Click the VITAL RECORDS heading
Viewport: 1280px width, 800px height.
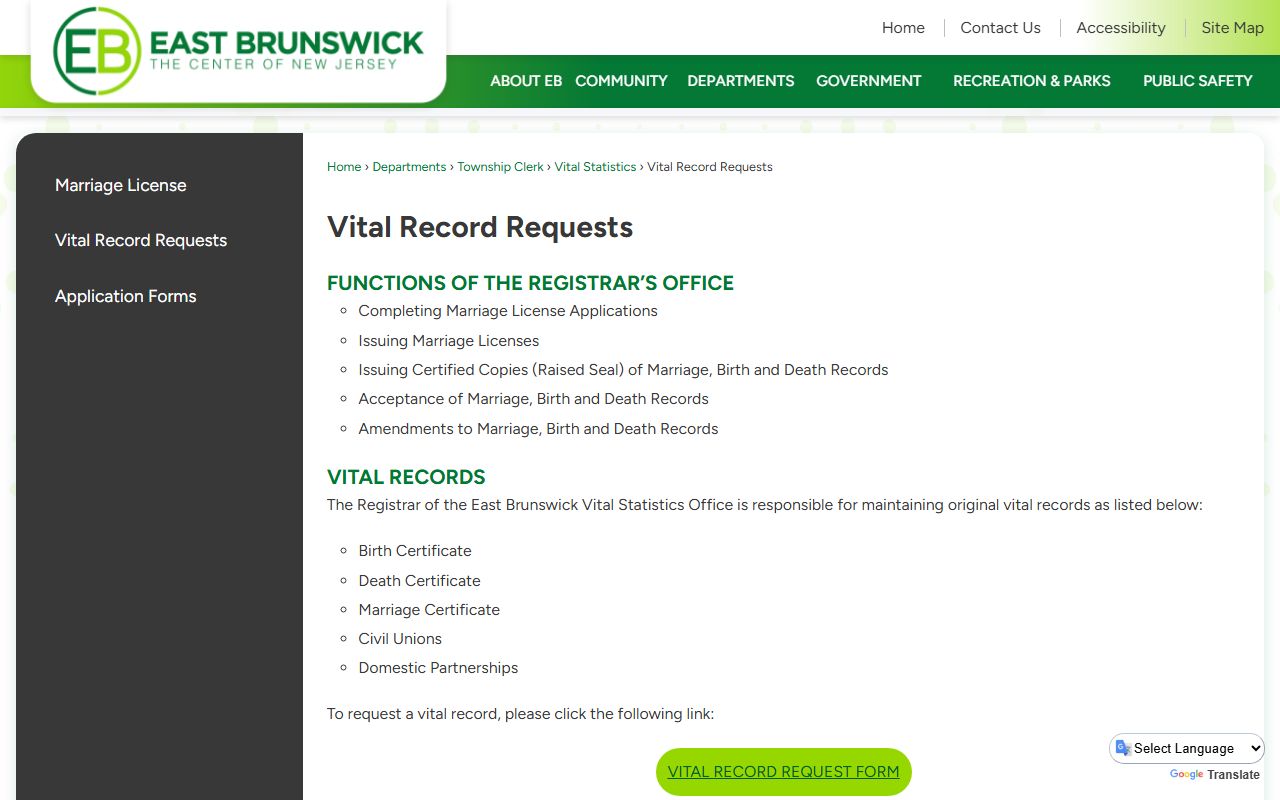click(x=406, y=477)
